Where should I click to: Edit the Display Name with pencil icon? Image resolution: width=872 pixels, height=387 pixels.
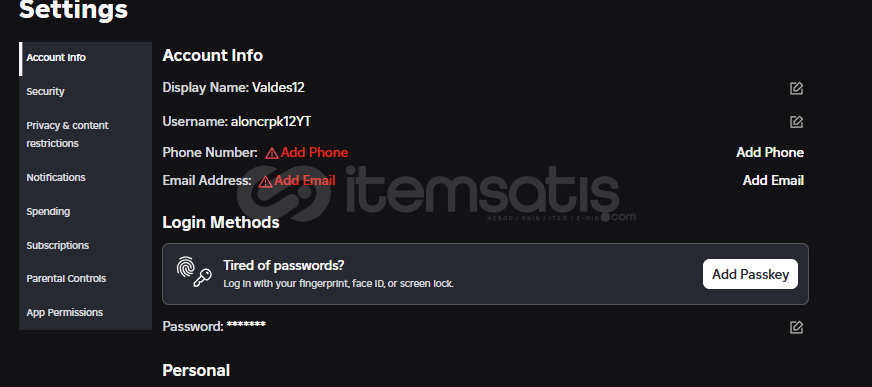click(x=796, y=88)
